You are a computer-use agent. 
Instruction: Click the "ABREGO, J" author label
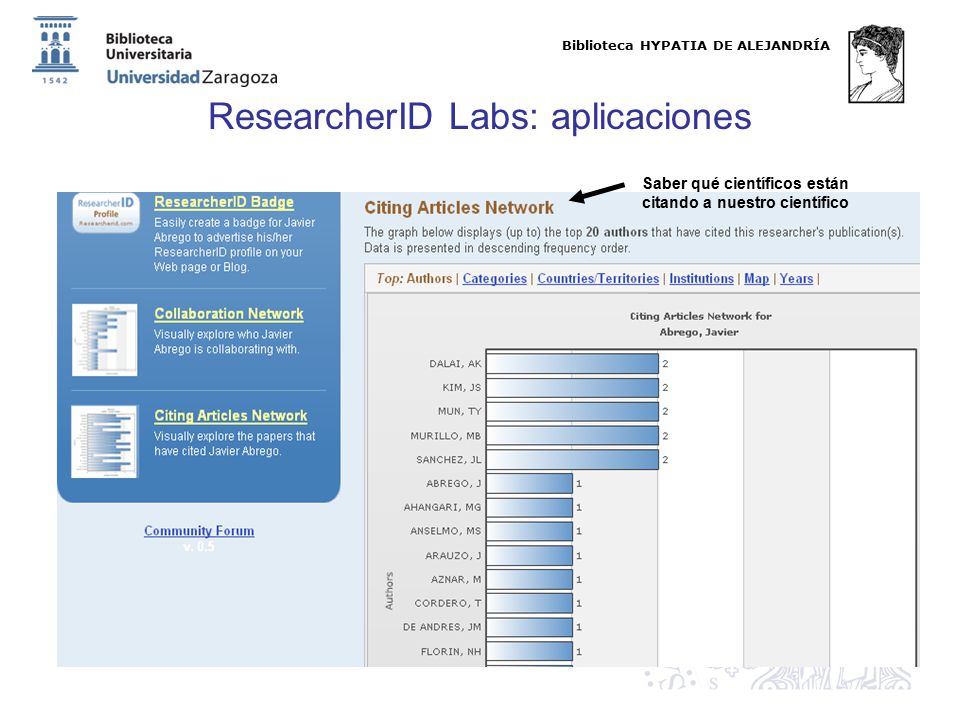454,484
